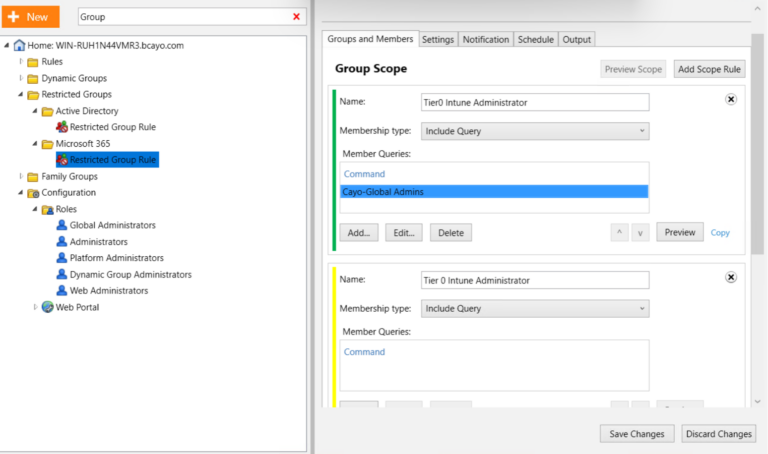Collapse the Configuration node
The width and height of the screenshot is (768, 454).
tap(21, 193)
